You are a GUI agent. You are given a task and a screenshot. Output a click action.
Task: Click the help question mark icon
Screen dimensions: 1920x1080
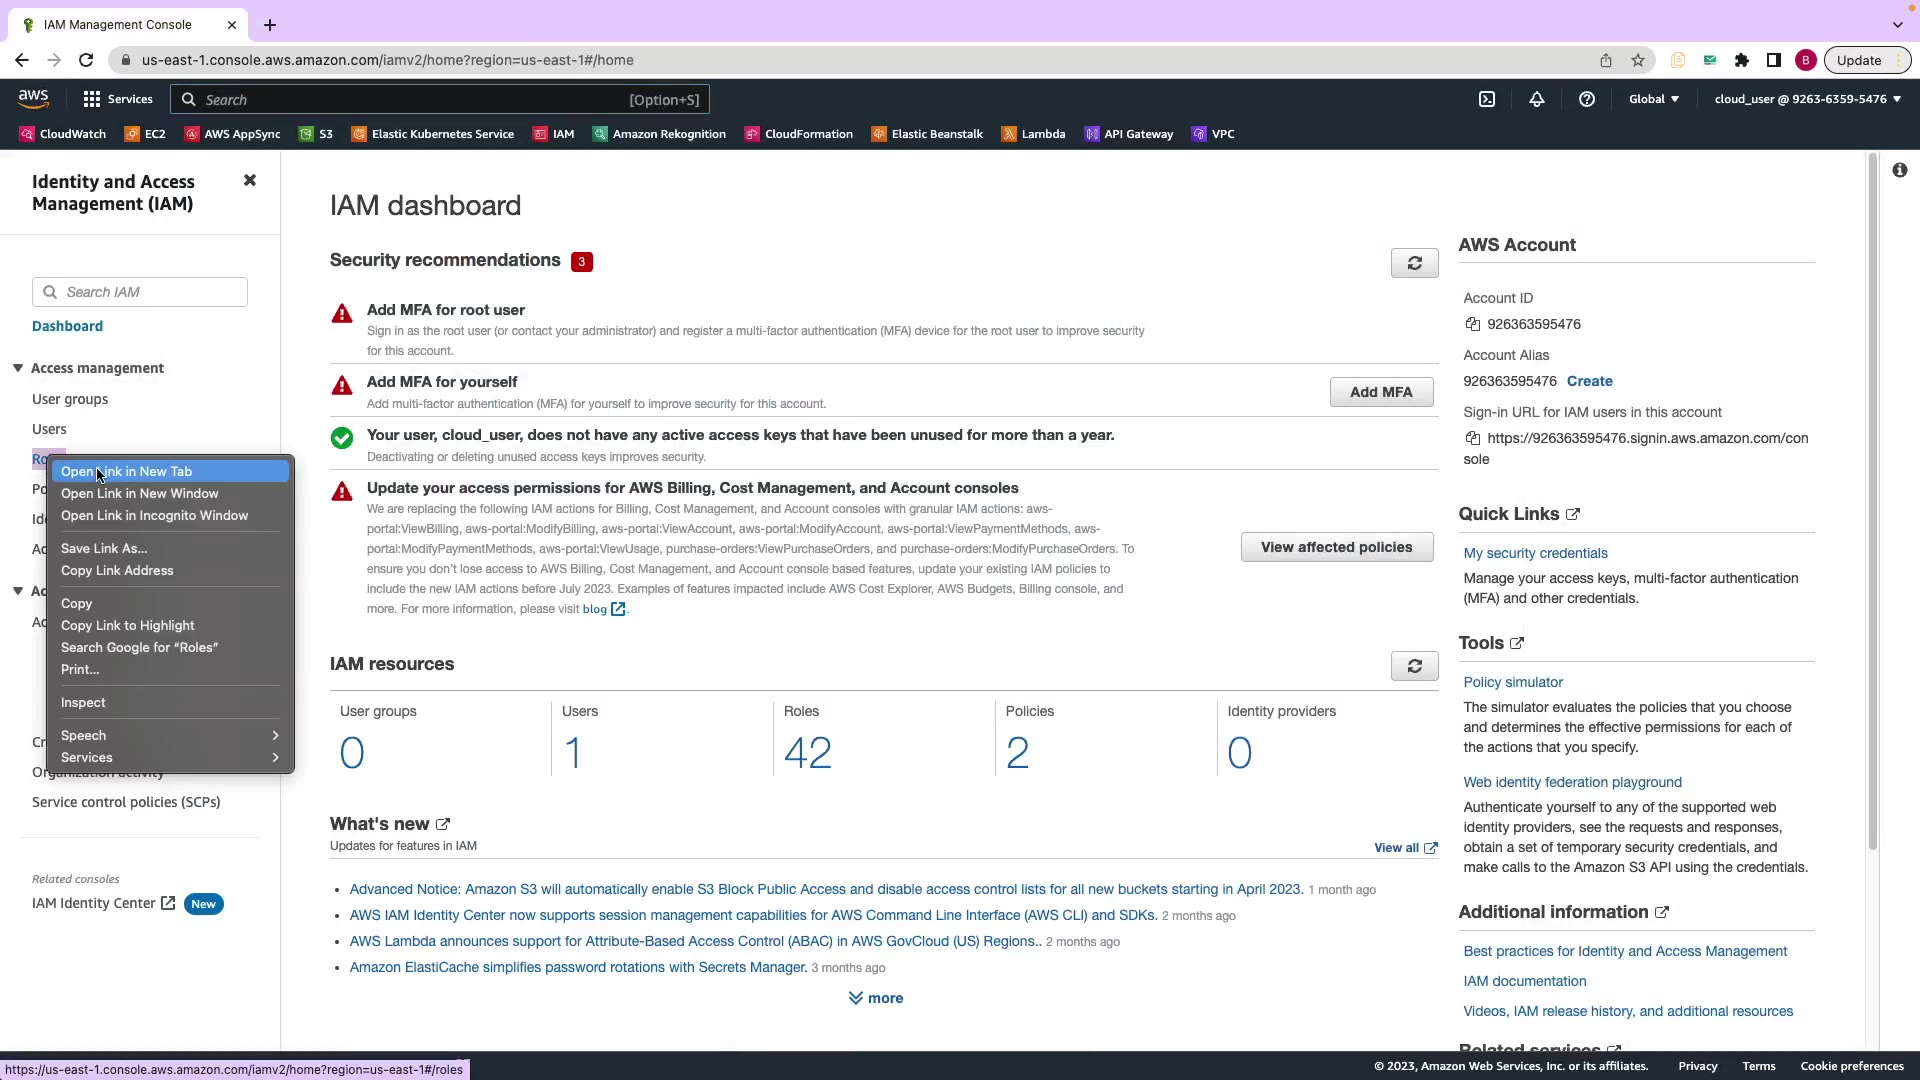point(1587,99)
